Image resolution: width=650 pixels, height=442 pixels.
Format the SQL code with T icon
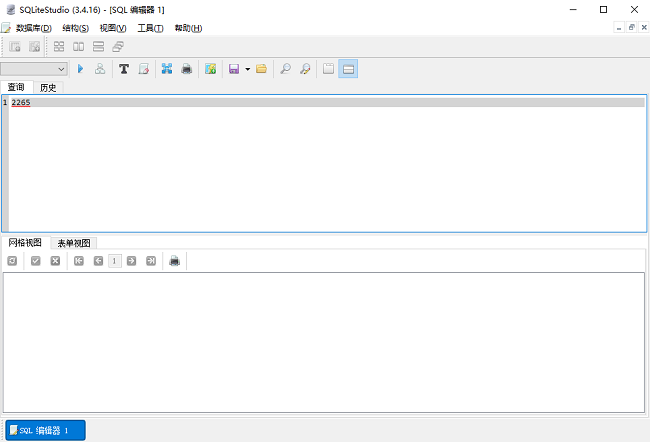[124, 69]
